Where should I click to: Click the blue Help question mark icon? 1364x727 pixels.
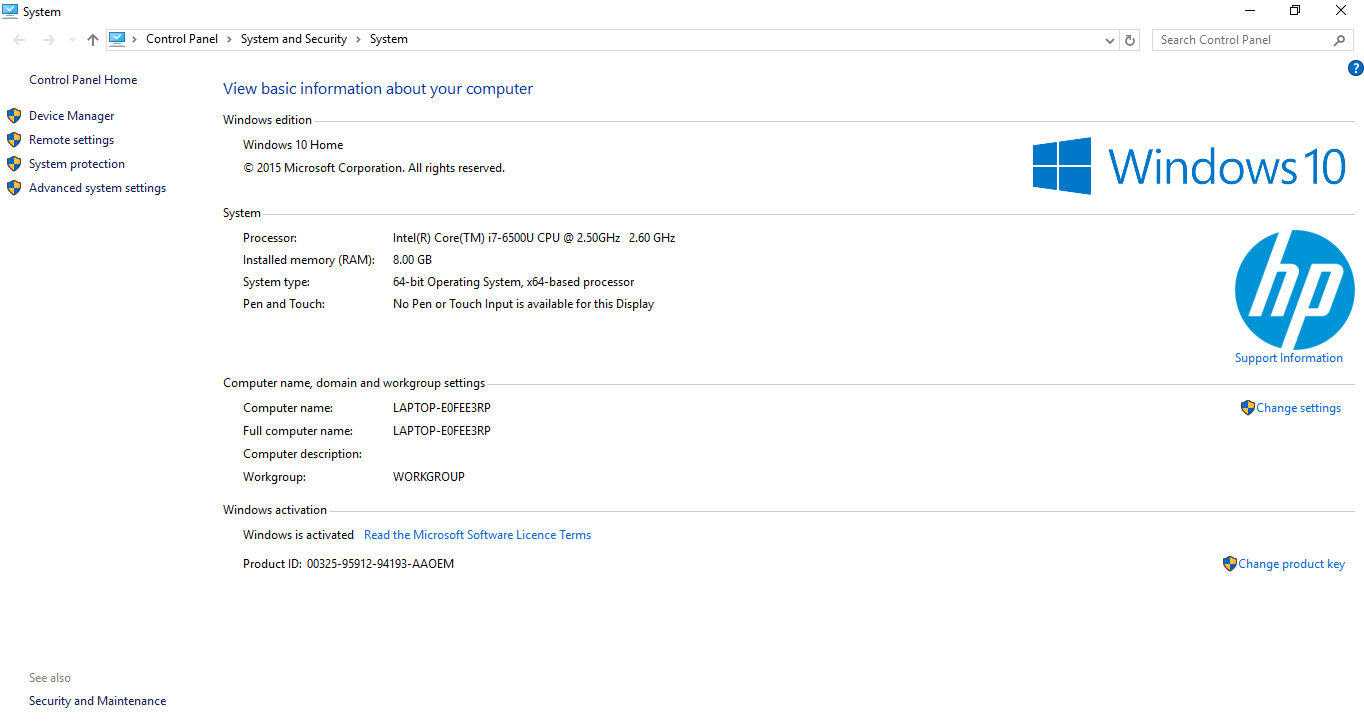coord(1355,68)
